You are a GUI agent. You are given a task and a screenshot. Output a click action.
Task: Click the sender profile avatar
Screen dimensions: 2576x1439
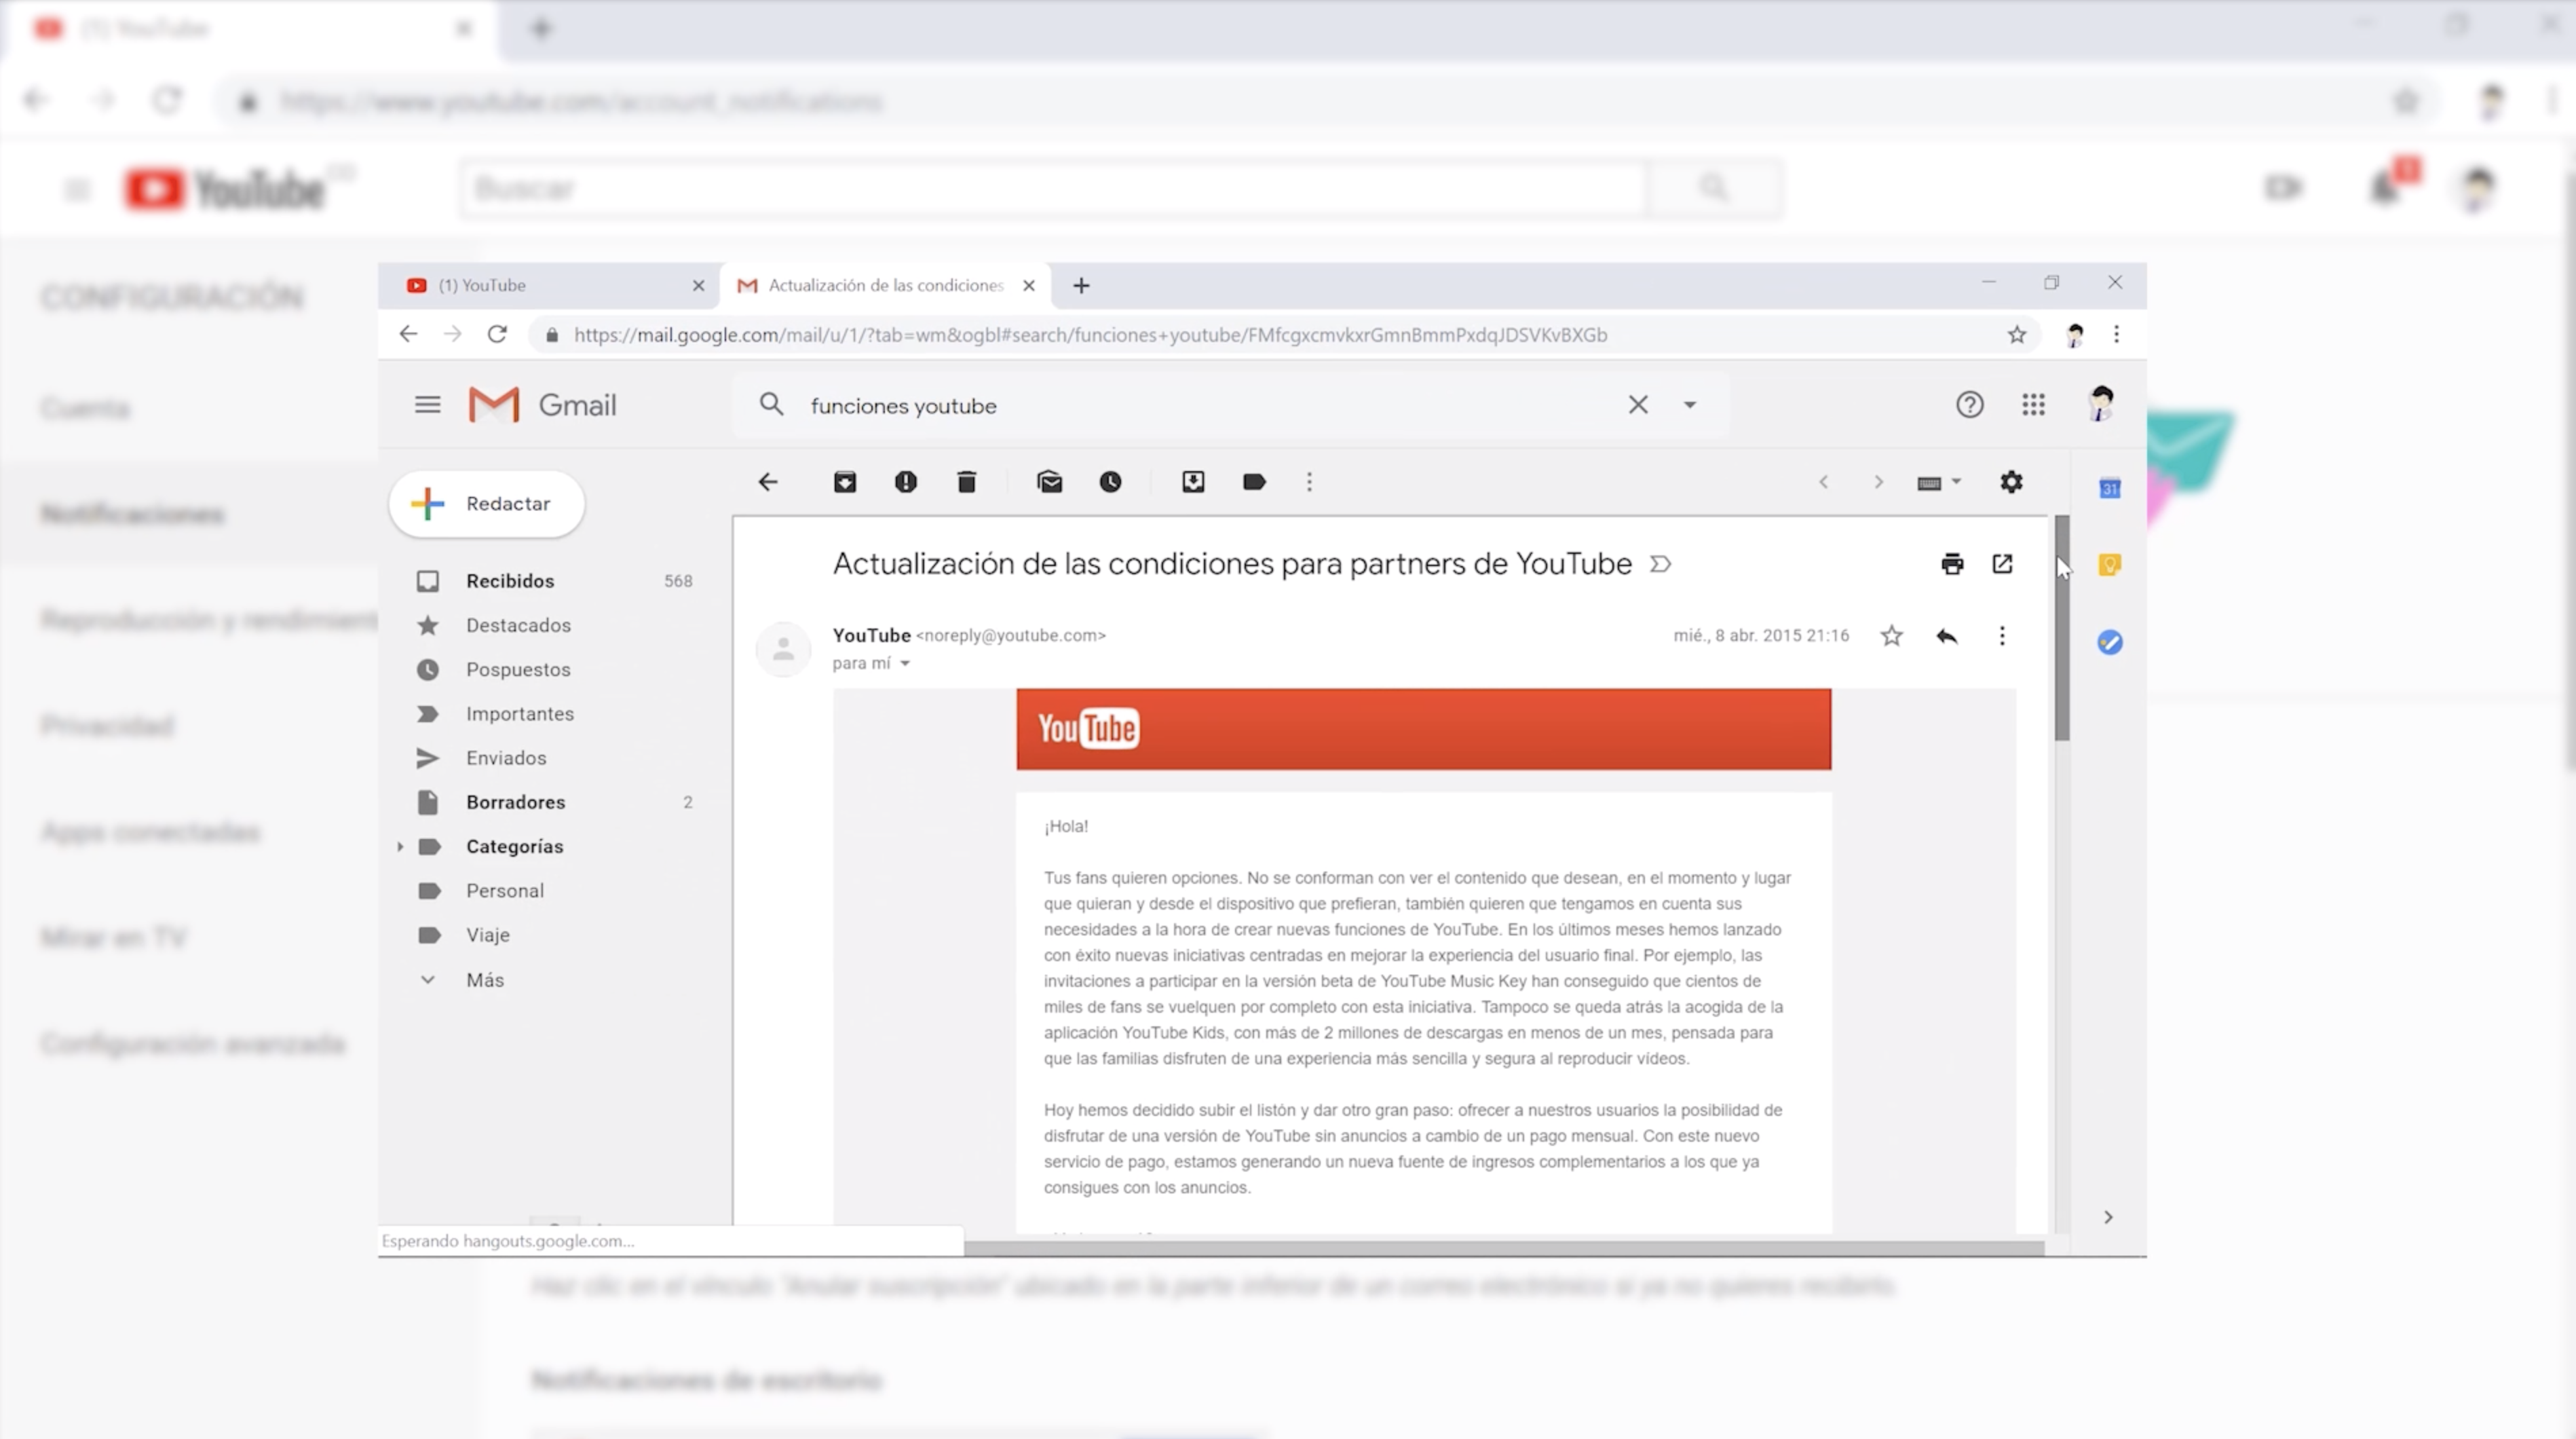coord(783,649)
